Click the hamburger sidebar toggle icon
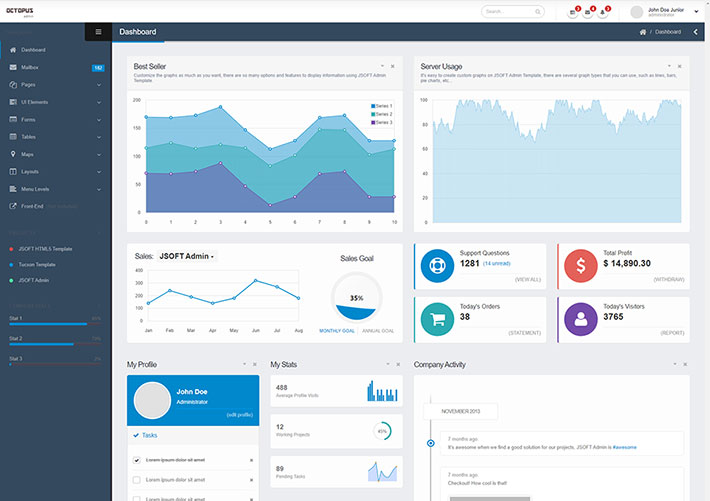This screenshot has width=710, height=501. tap(98, 32)
